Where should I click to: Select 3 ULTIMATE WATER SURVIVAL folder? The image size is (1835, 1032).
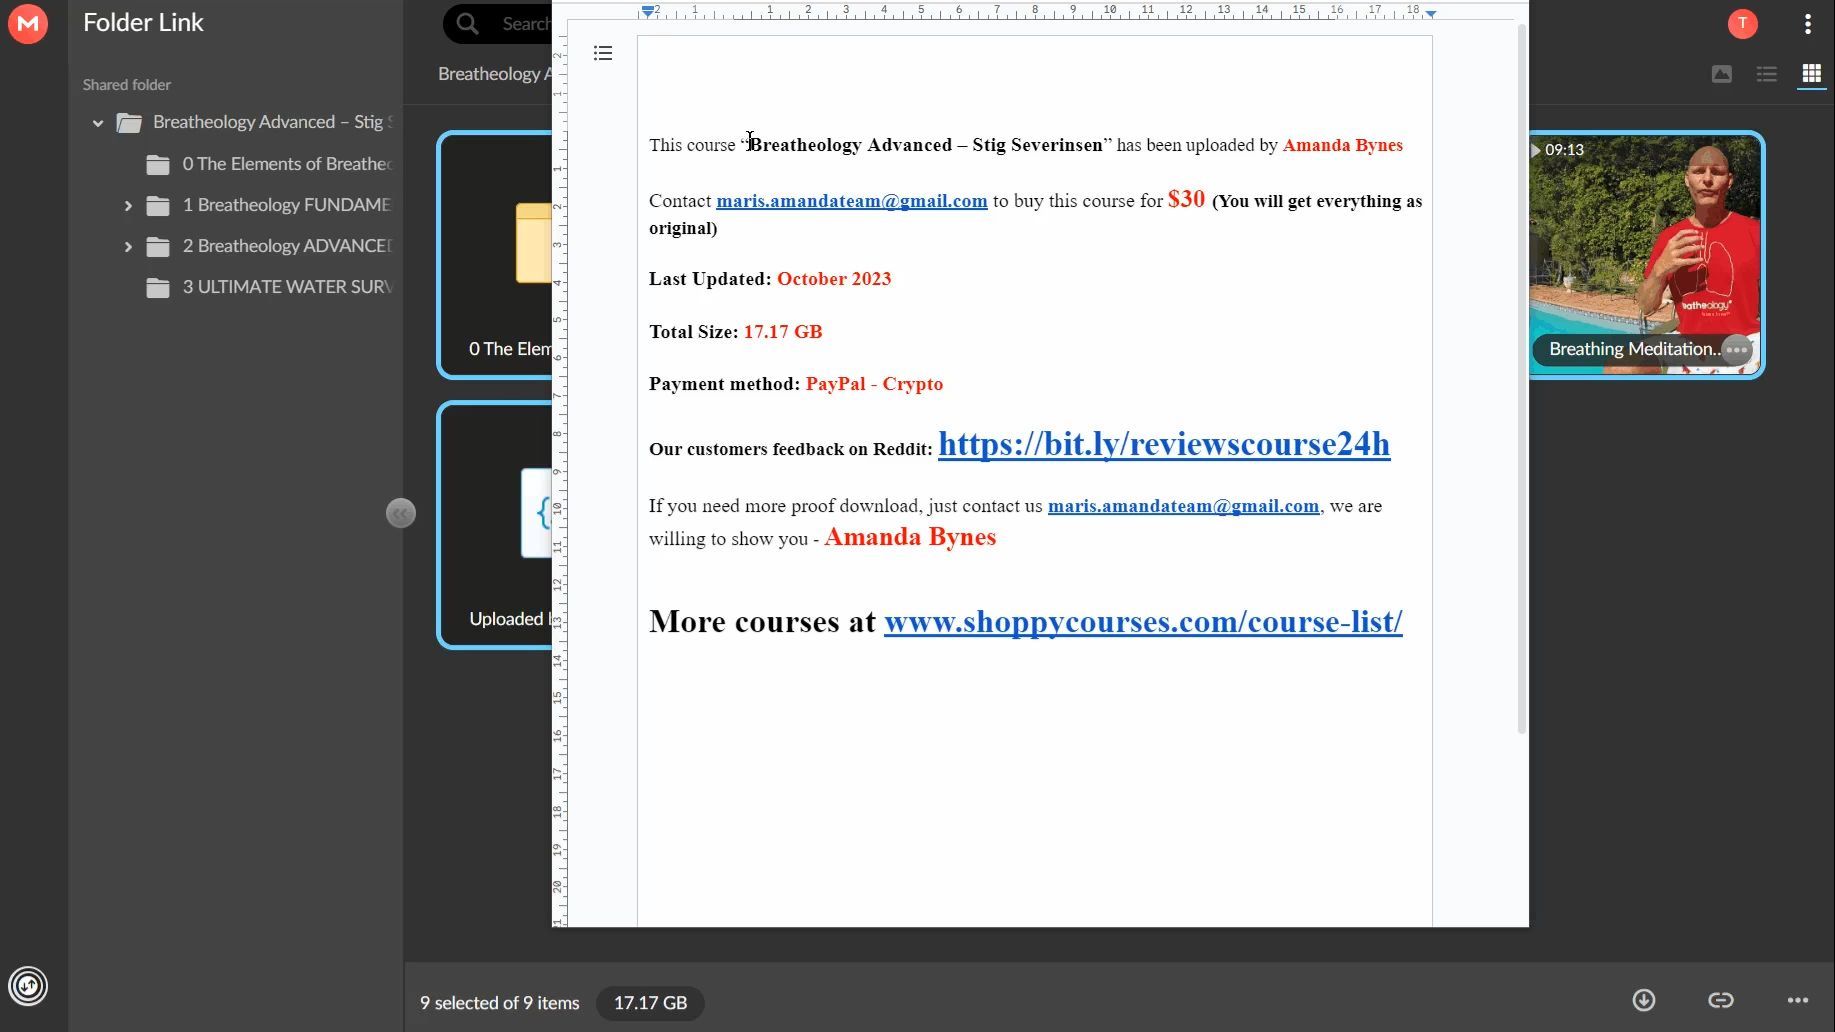270,287
